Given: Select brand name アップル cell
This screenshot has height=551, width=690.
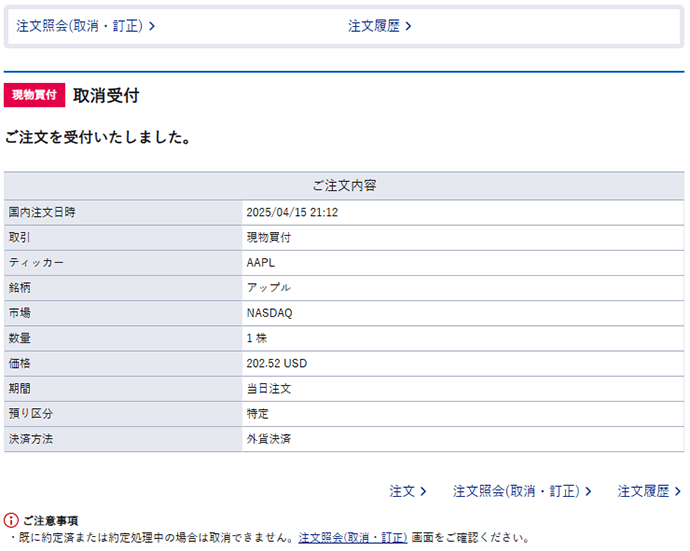Looking at the screenshot, I should tap(268, 288).
